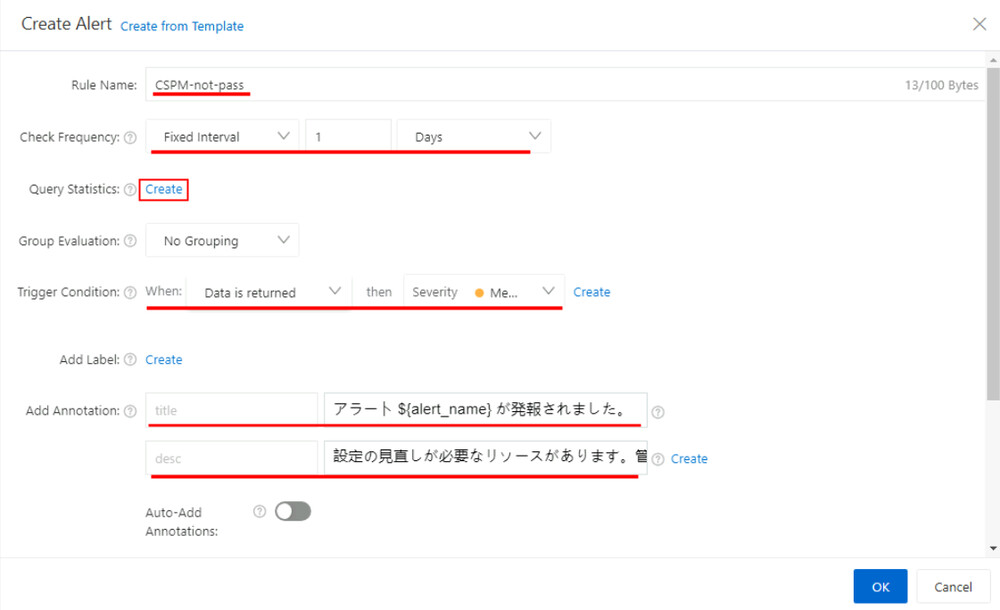Create a new query statistic
The image size is (1000, 610).
pyautogui.click(x=163, y=189)
